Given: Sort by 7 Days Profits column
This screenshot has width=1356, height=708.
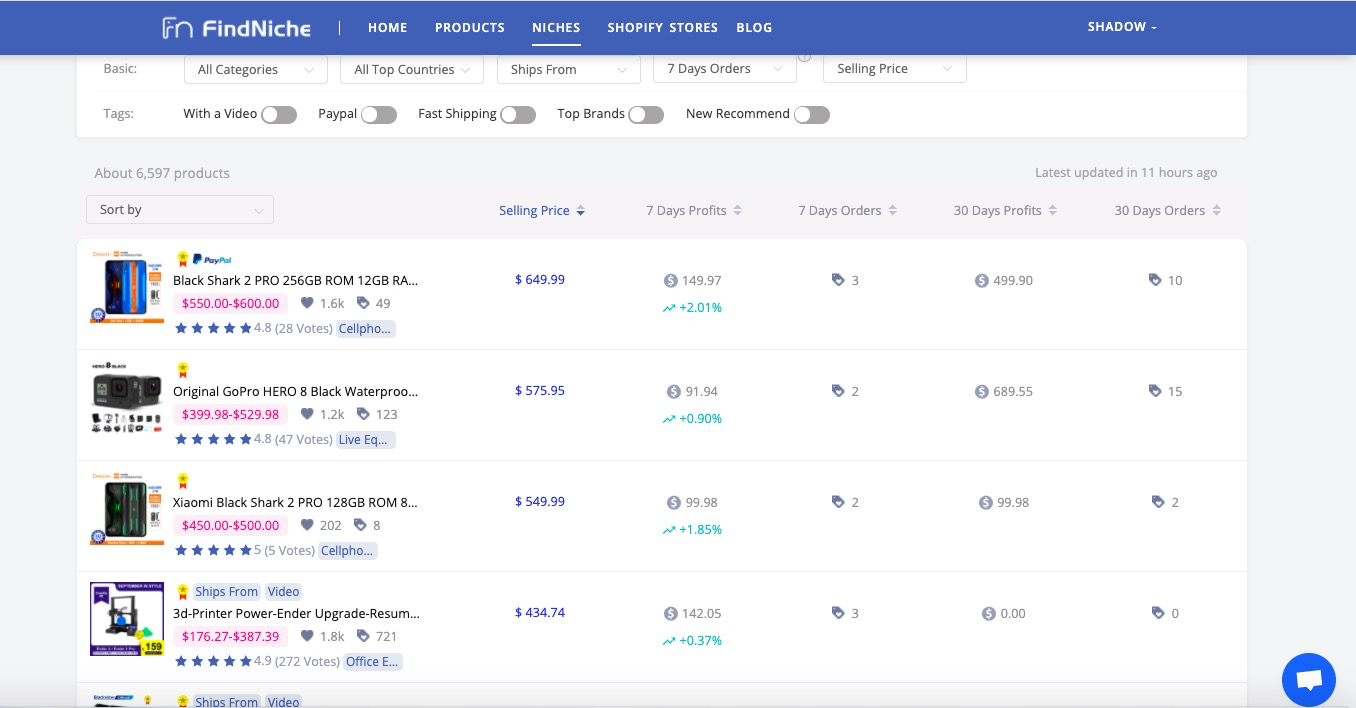Looking at the screenshot, I should point(694,211).
